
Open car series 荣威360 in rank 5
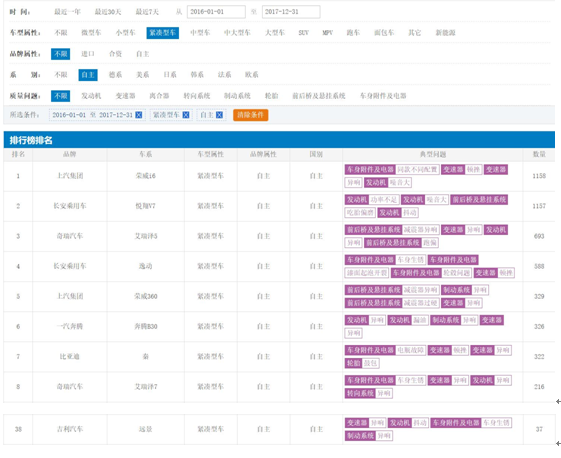[146, 296]
